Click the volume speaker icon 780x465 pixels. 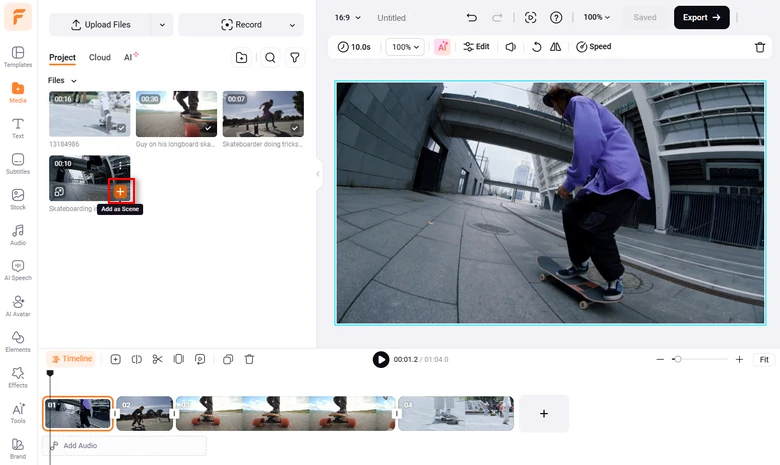coord(510,47)
